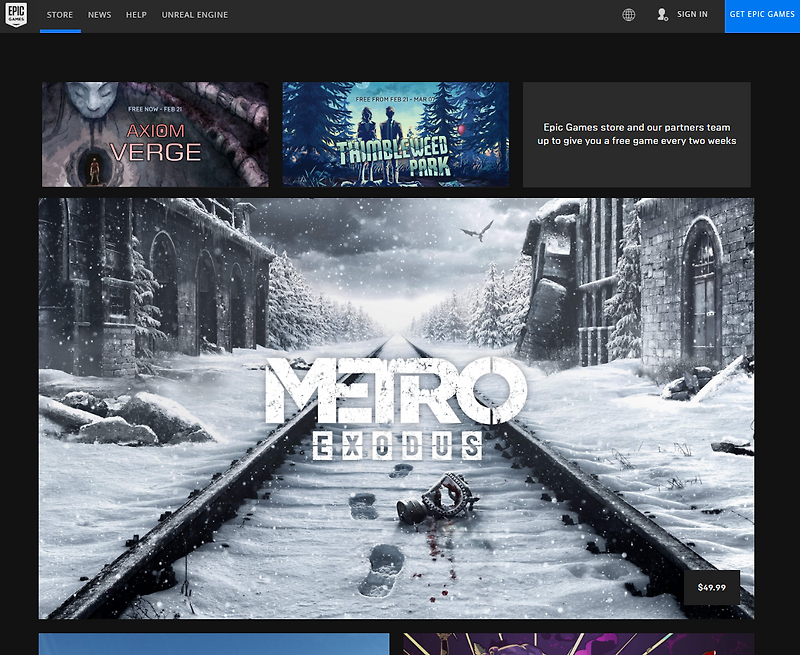Click the Sign In link
800x655 pixels.
click(x=692, y=14)
